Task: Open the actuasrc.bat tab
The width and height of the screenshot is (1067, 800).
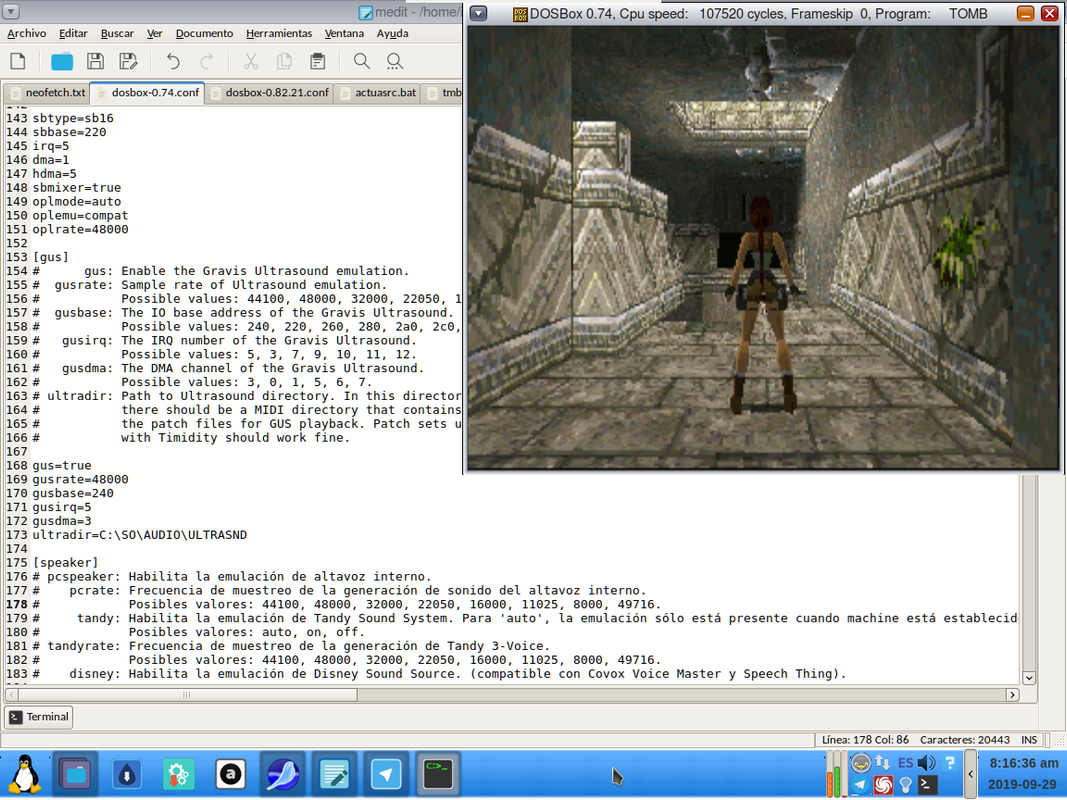Action: click(377, 93)
